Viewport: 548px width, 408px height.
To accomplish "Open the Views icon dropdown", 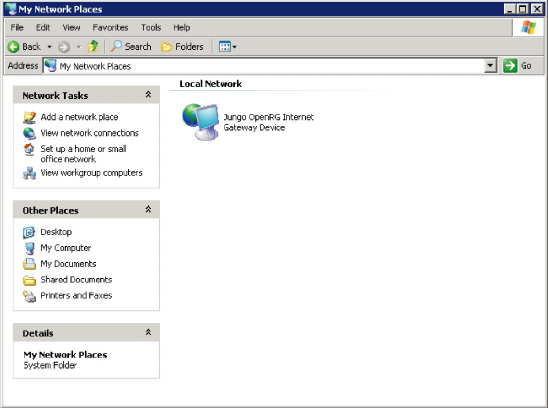I will [228, 46].
